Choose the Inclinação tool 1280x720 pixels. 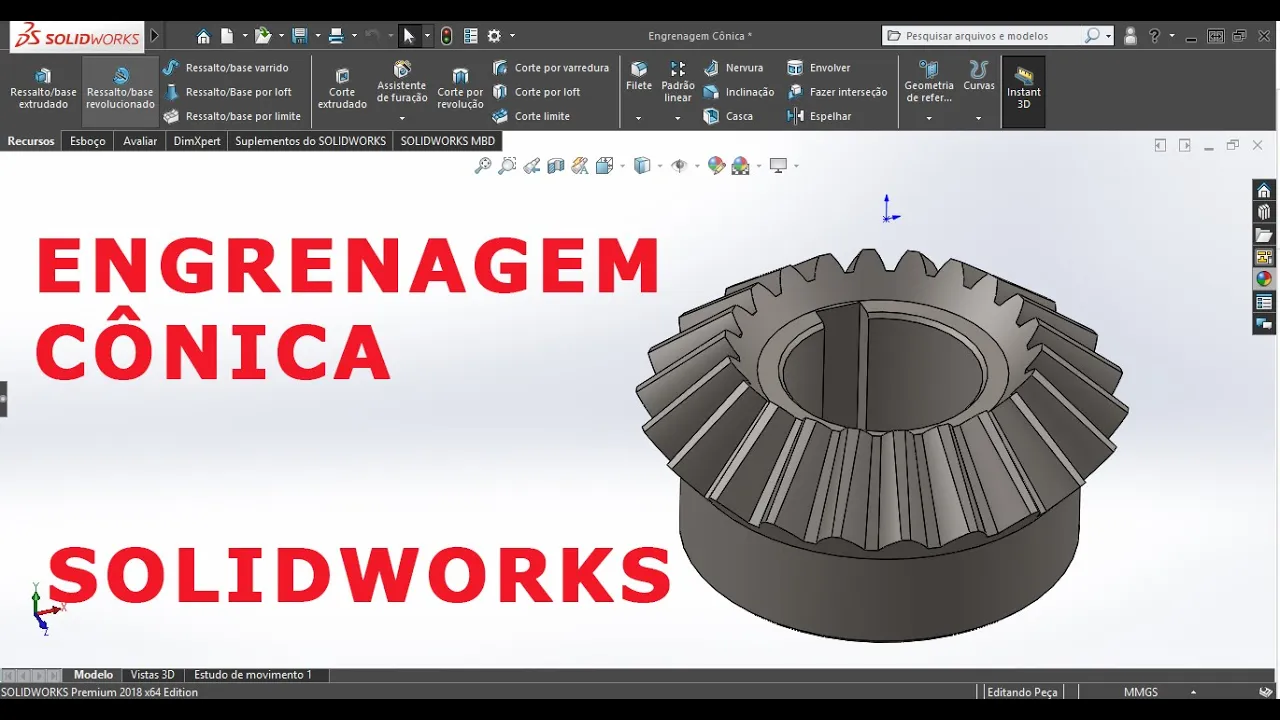pyautogui.click(x=739, y=92)
